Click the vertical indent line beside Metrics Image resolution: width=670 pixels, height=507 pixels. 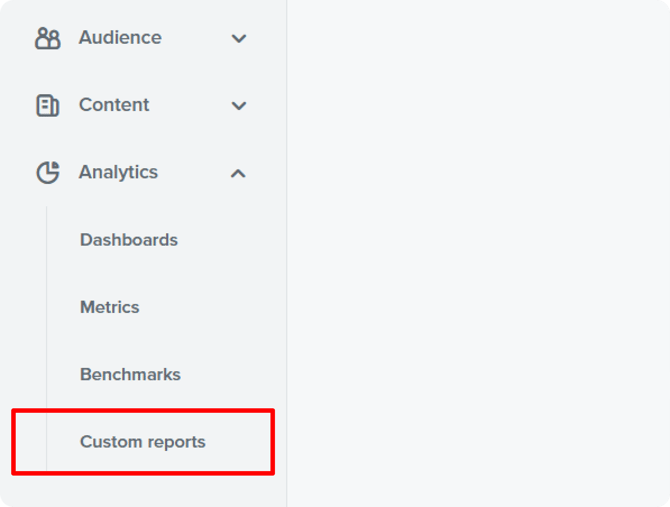(x=46, y=307)
